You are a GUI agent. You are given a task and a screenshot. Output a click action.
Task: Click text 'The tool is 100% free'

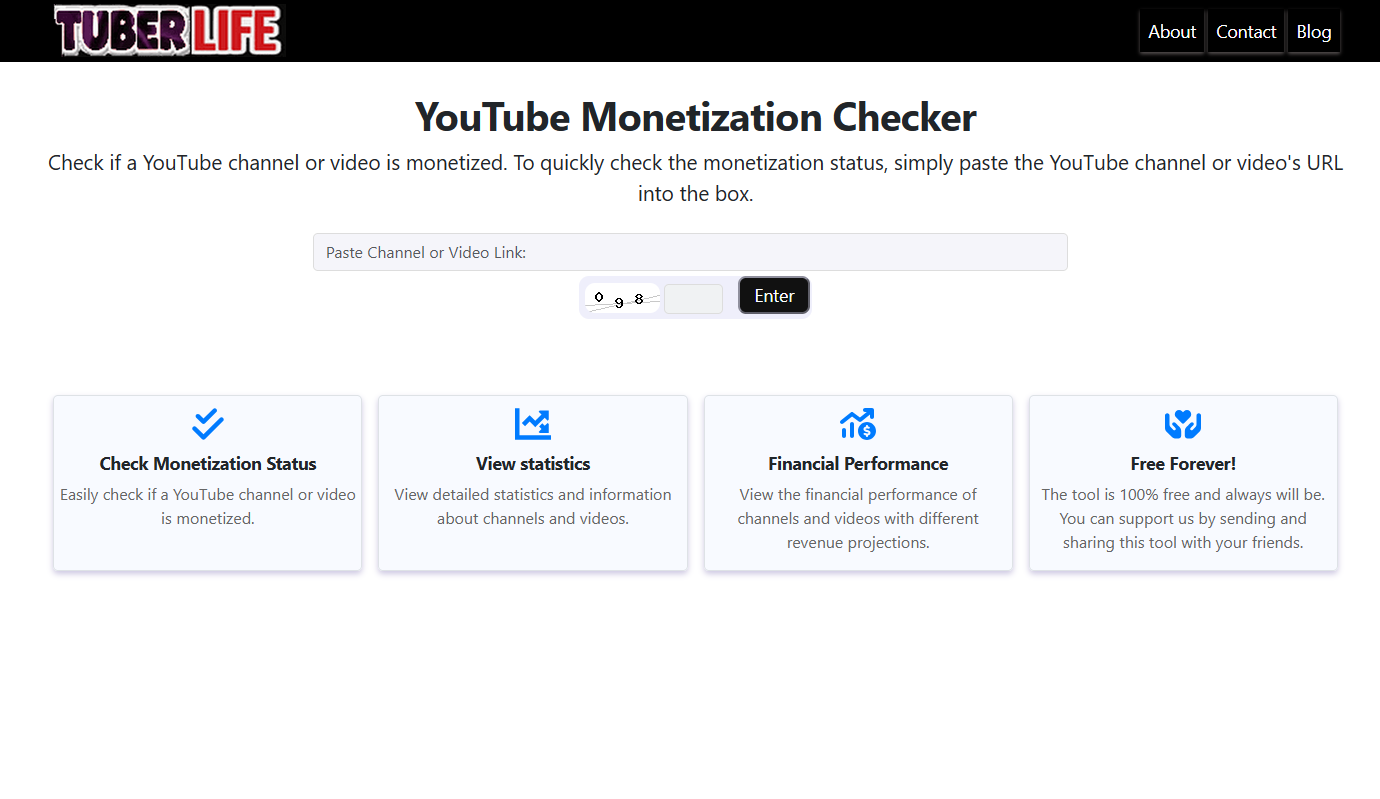point(1115,494)
